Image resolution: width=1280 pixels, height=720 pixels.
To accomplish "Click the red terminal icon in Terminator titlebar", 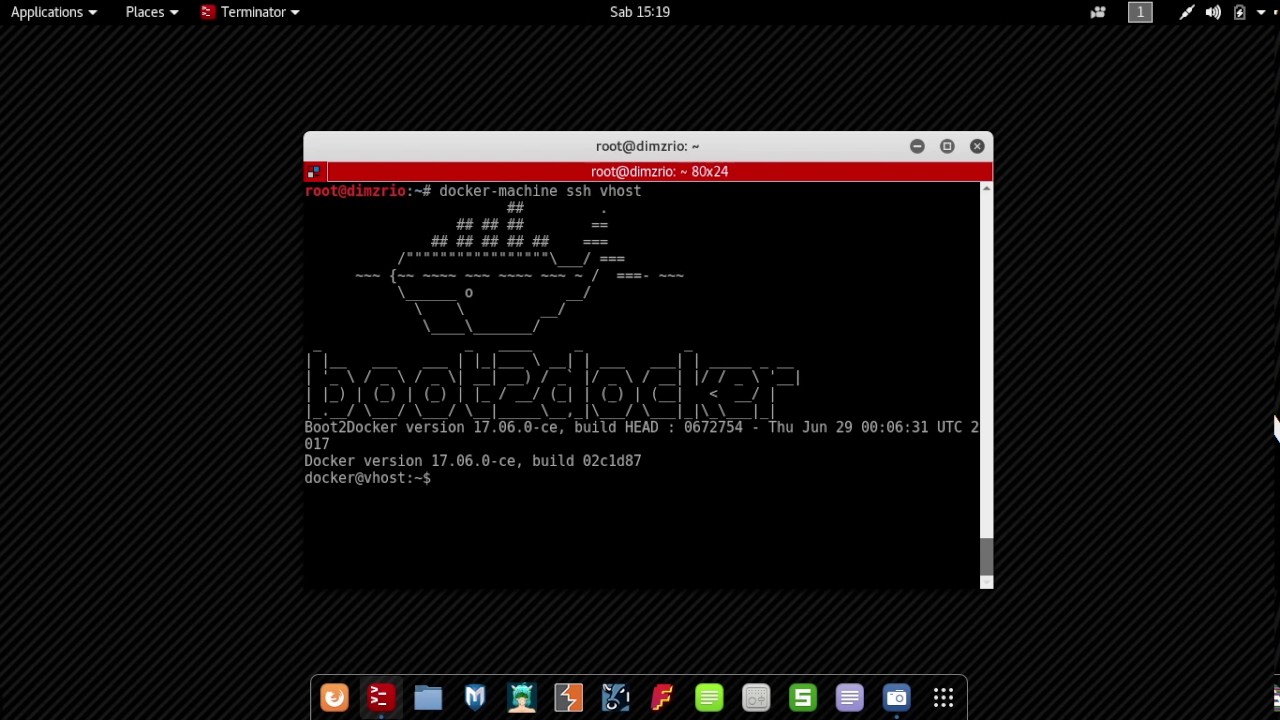I will click(x=314, y=172).
